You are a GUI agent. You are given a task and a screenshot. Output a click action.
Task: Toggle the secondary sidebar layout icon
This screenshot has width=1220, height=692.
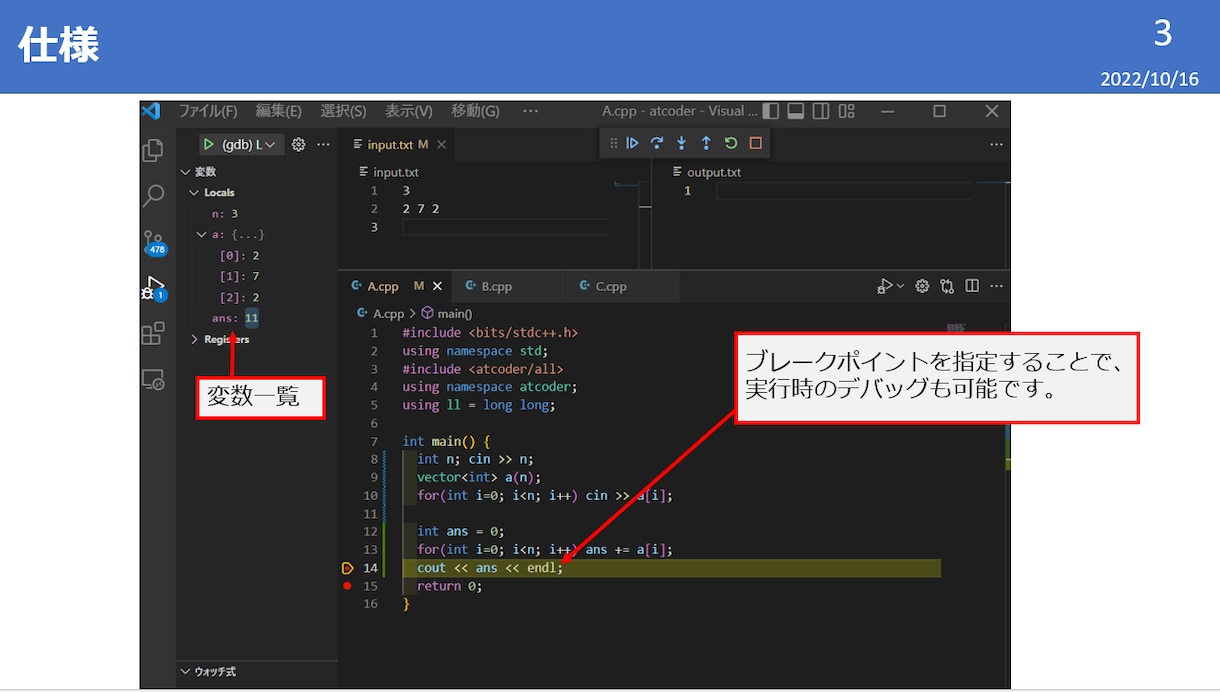pos(821,111)
